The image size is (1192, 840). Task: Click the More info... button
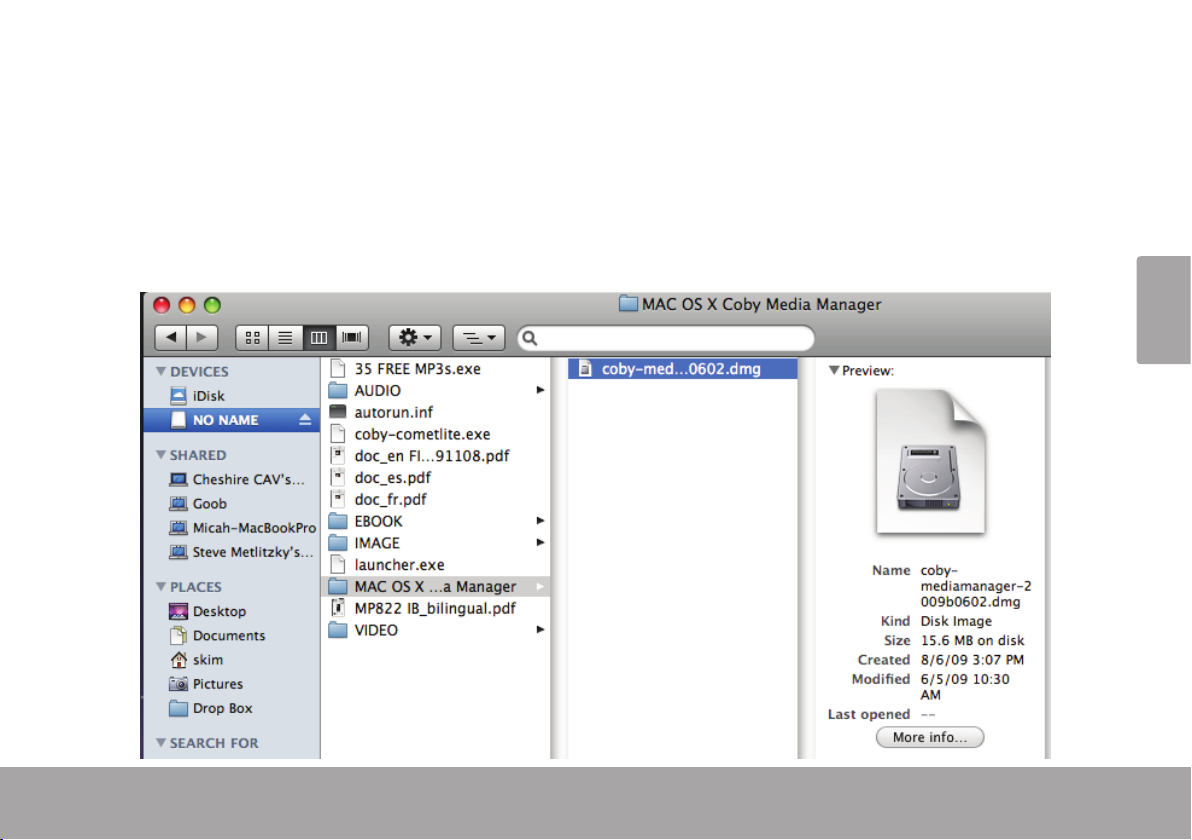(930, 737)
